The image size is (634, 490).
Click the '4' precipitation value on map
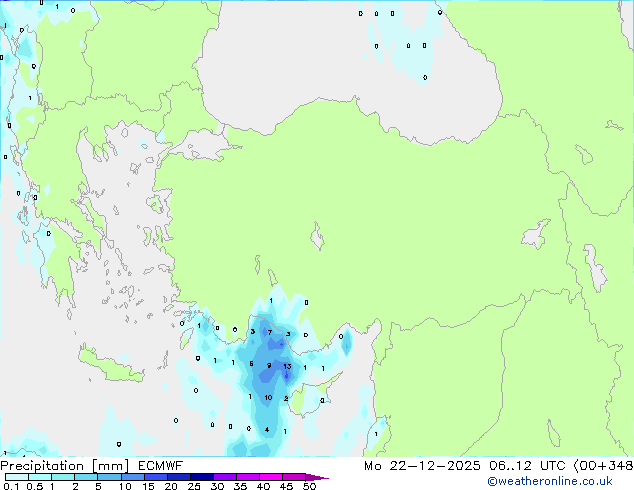click(267, 429)
